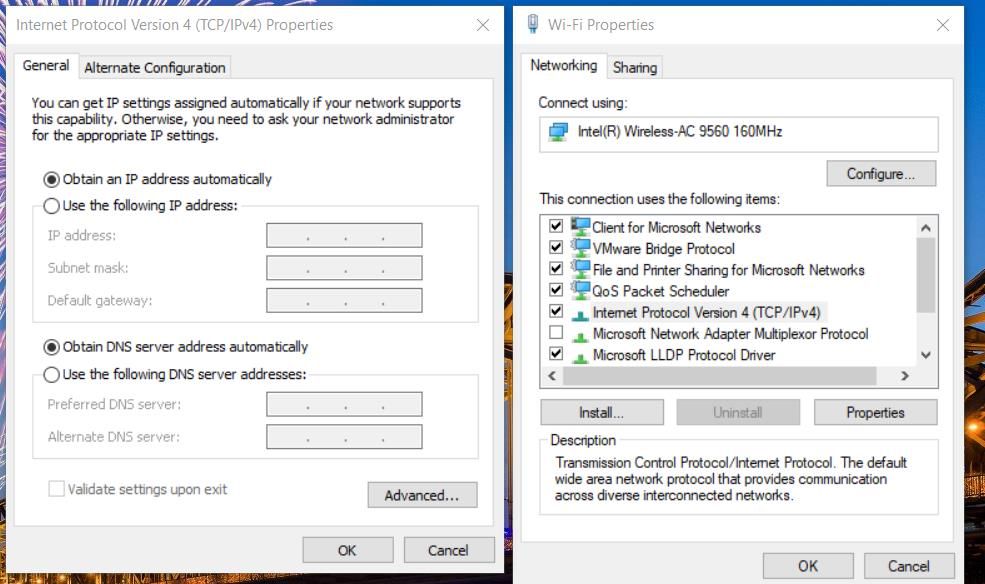The height and width of the screenshot is (584, 985).
Task: Switch to the Networking tab
Action: pyautogui.click(x=563, y=65)
